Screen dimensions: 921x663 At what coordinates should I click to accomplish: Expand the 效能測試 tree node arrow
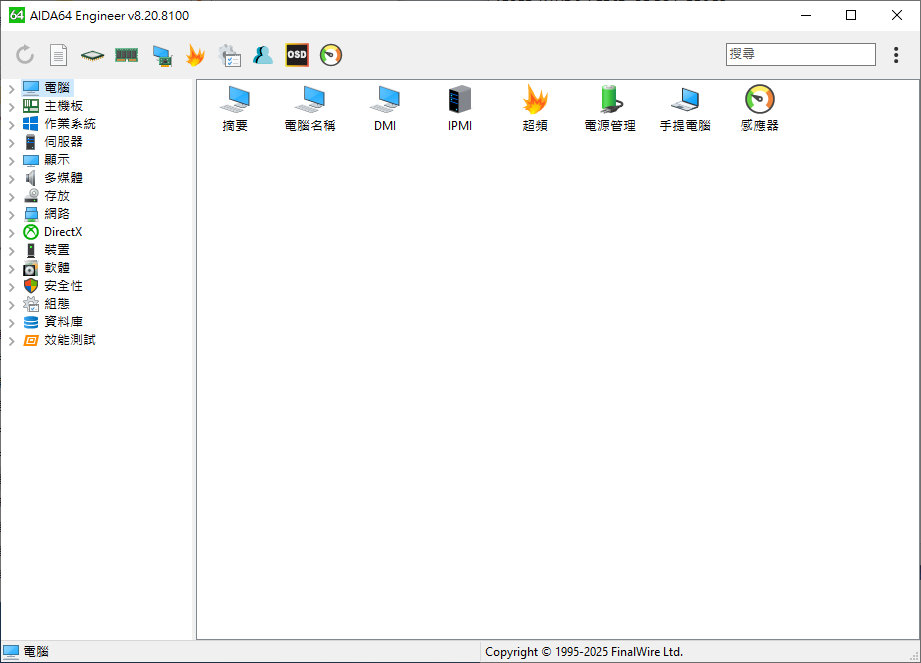11,340
